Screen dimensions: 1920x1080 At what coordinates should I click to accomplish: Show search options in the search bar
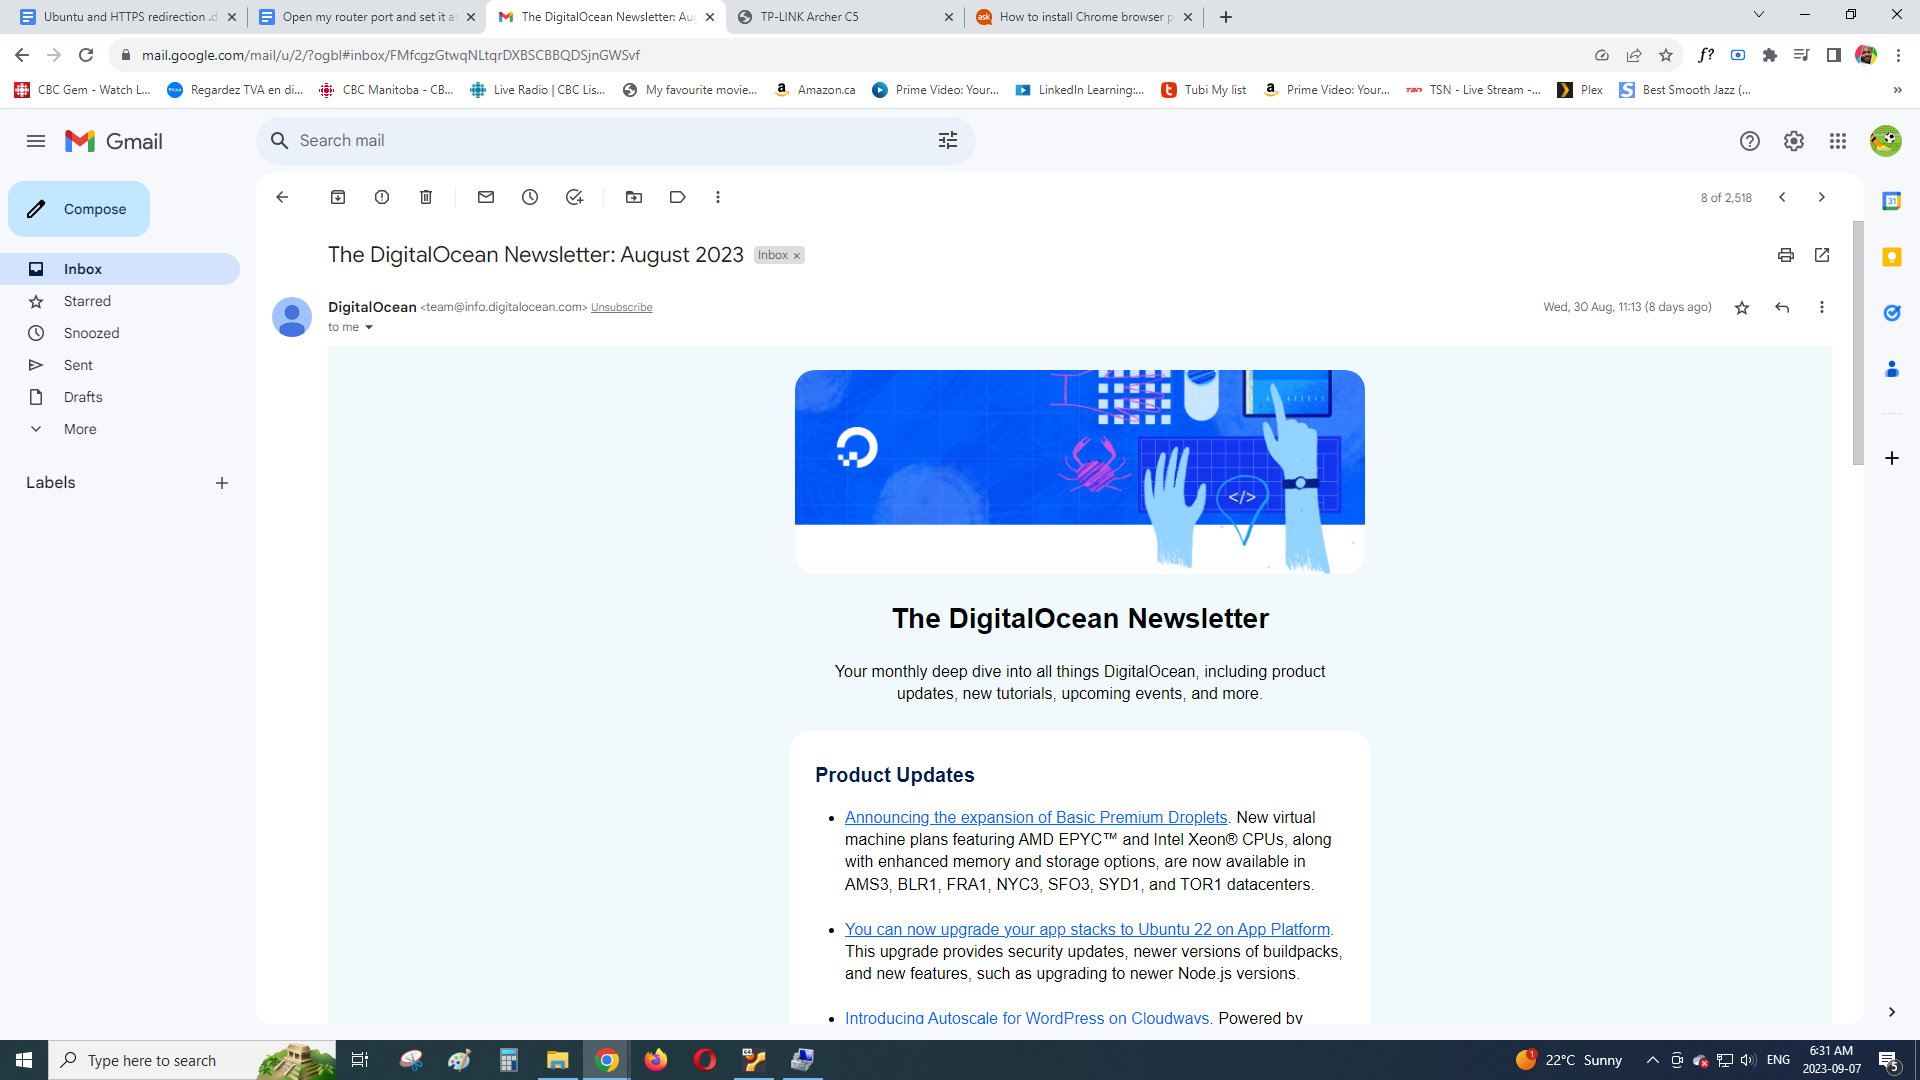coord(948,141)
